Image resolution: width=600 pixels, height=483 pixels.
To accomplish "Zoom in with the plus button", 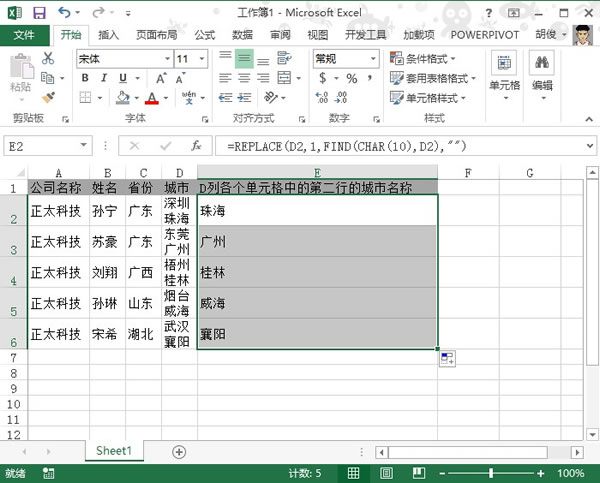I will click(x=540, y=474).
